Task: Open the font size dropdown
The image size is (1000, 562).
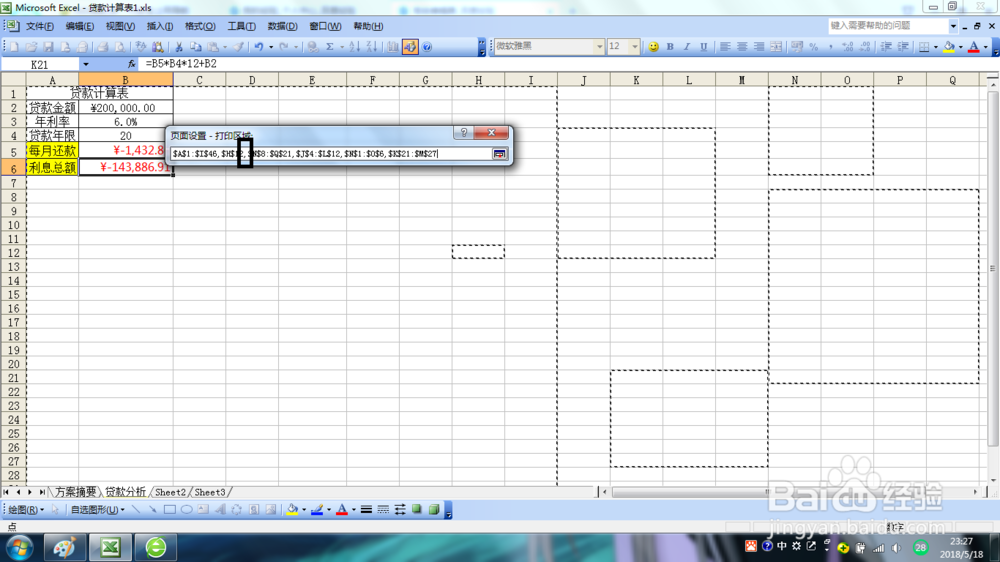Action: coord(635,47)
